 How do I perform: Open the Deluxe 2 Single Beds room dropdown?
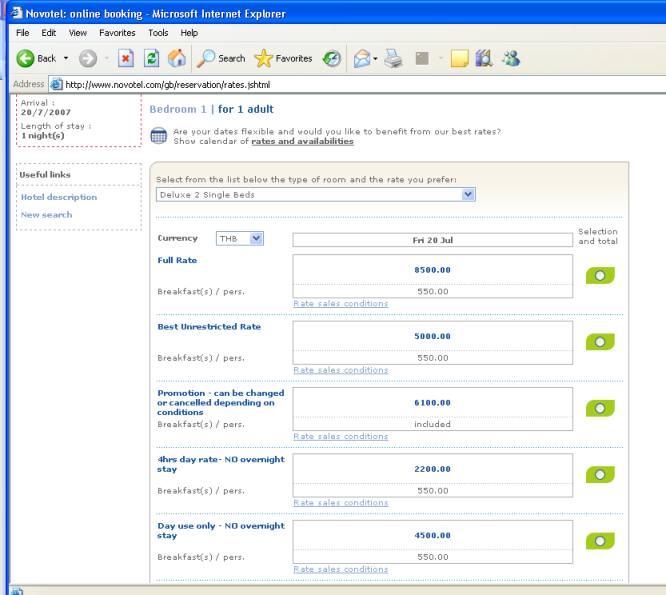[315, 195]
